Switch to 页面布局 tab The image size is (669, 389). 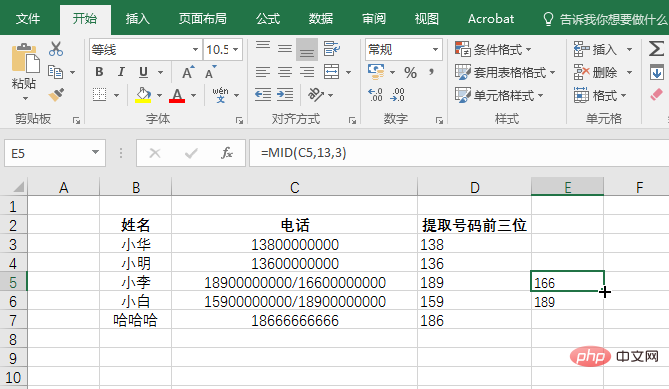tap(203, 19)
